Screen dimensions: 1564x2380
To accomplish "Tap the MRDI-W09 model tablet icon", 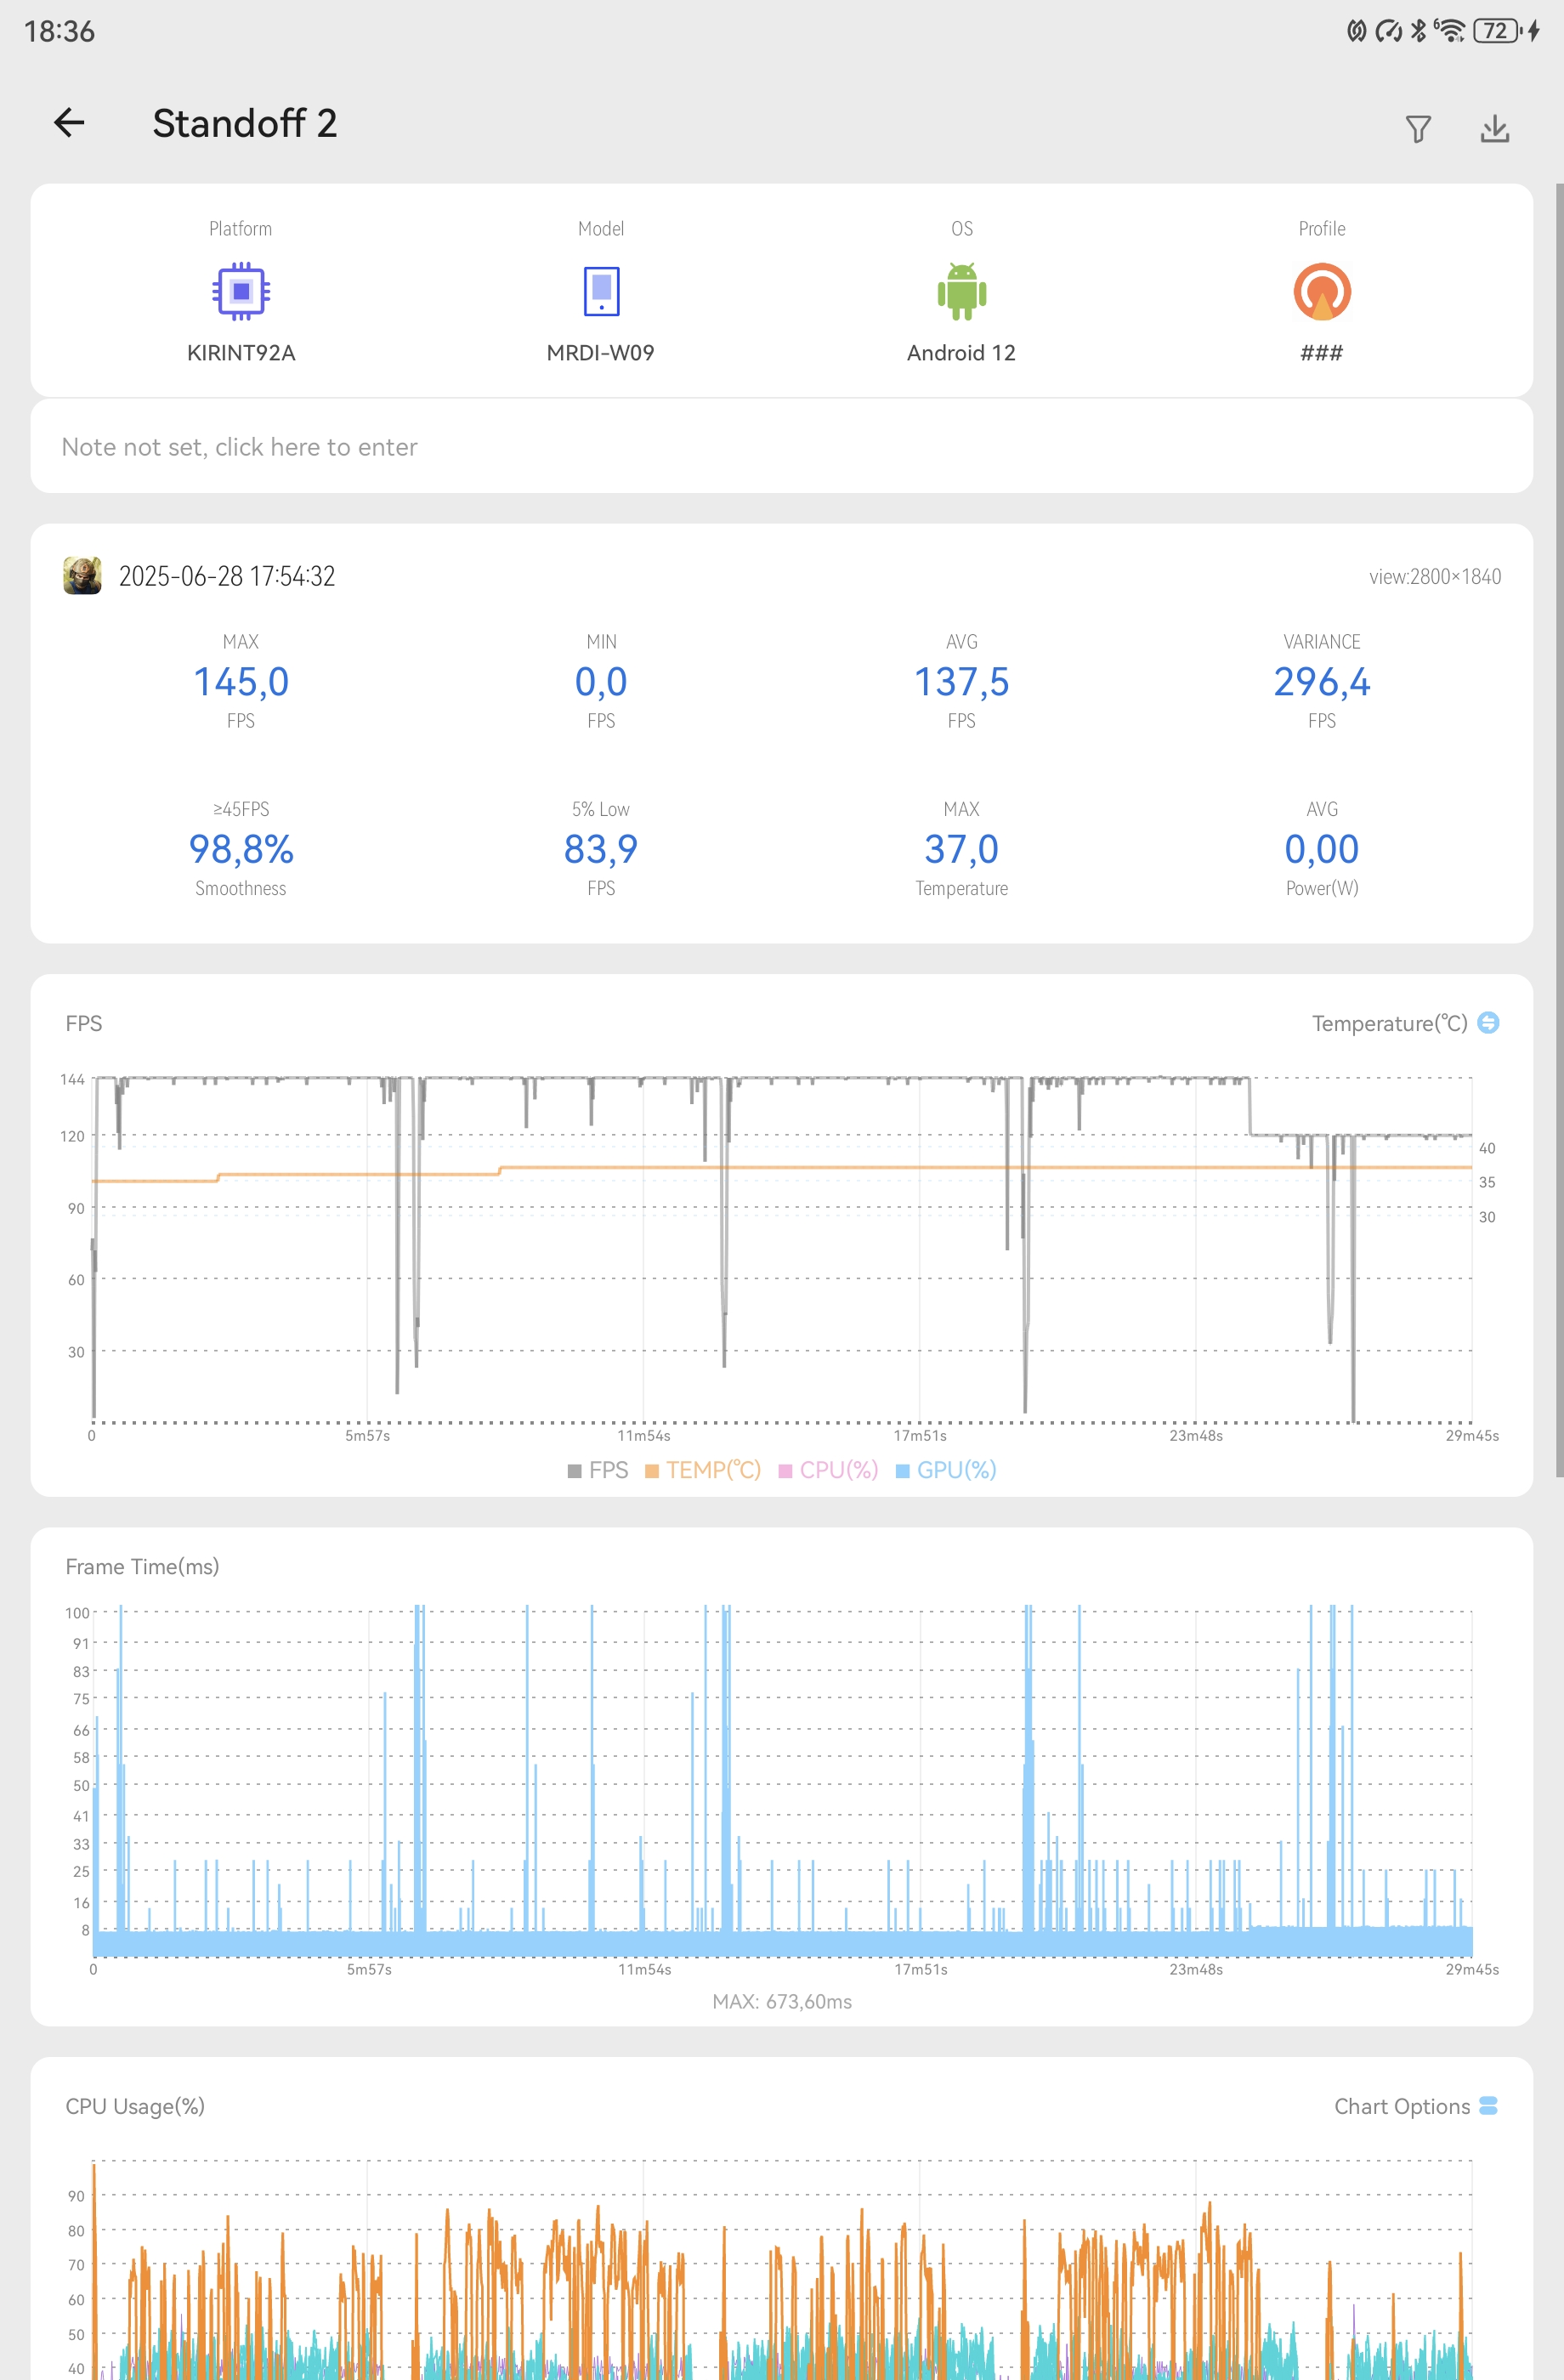I will pyautogui.click(x=601, y=291).
